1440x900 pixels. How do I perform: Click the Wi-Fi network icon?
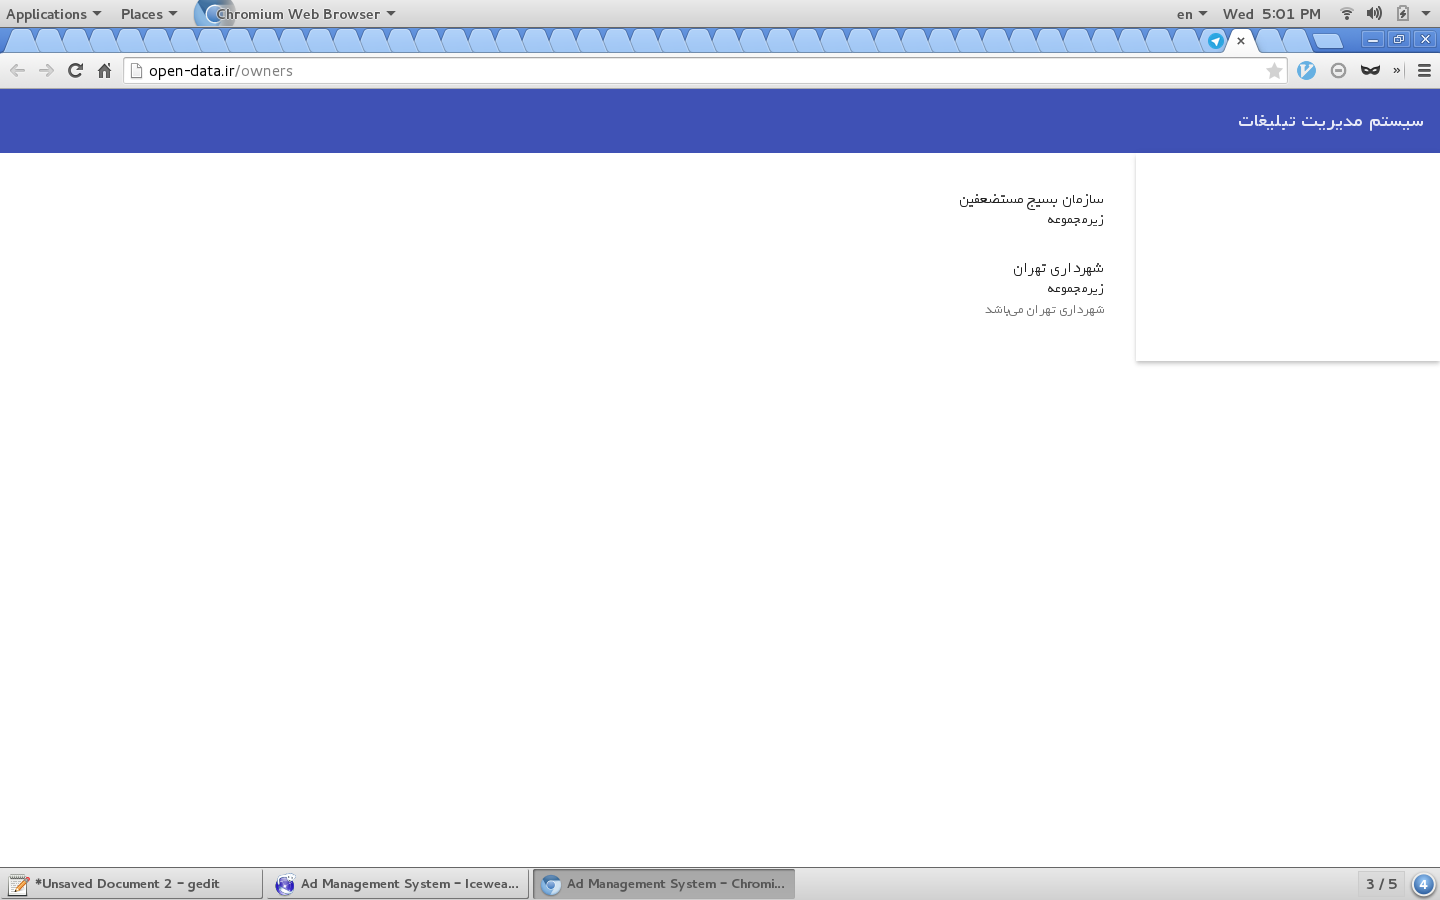click(1347, 14)
